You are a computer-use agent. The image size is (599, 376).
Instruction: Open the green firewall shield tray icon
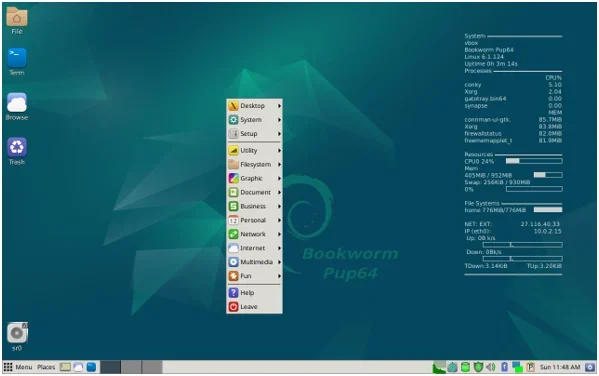point(478,367)
